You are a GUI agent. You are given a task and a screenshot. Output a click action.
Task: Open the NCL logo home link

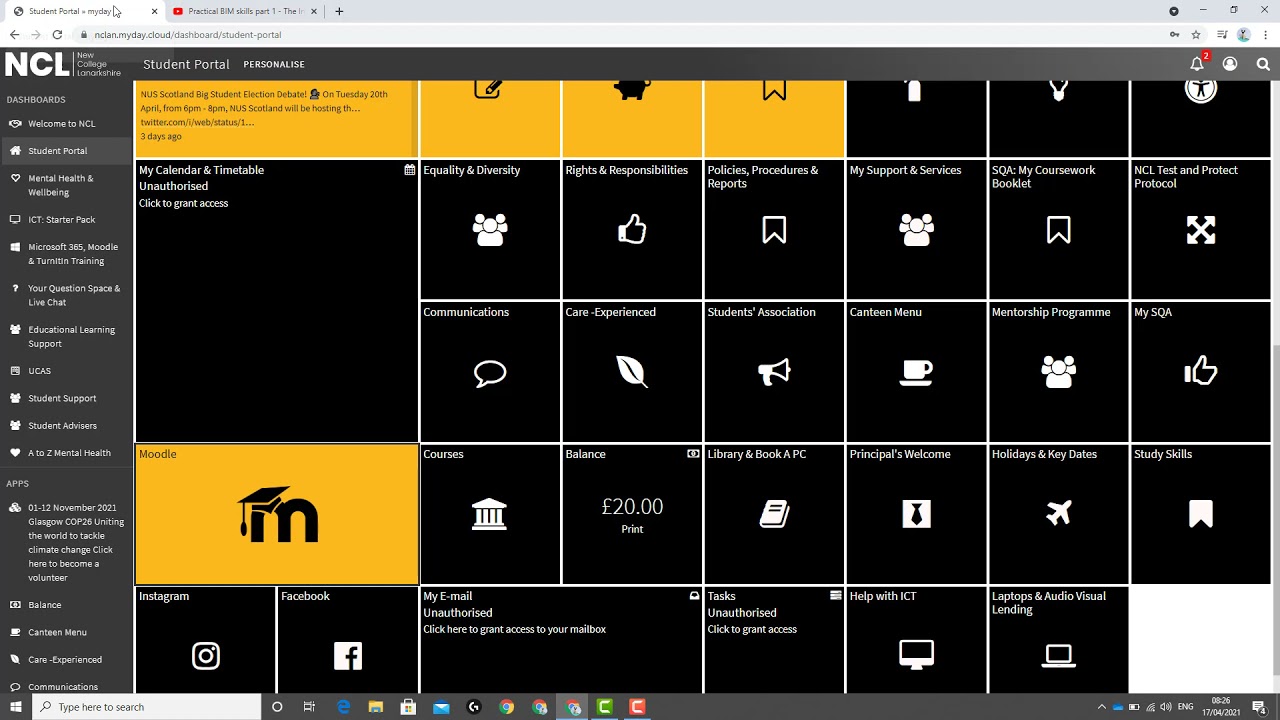[x=63, y=64]
